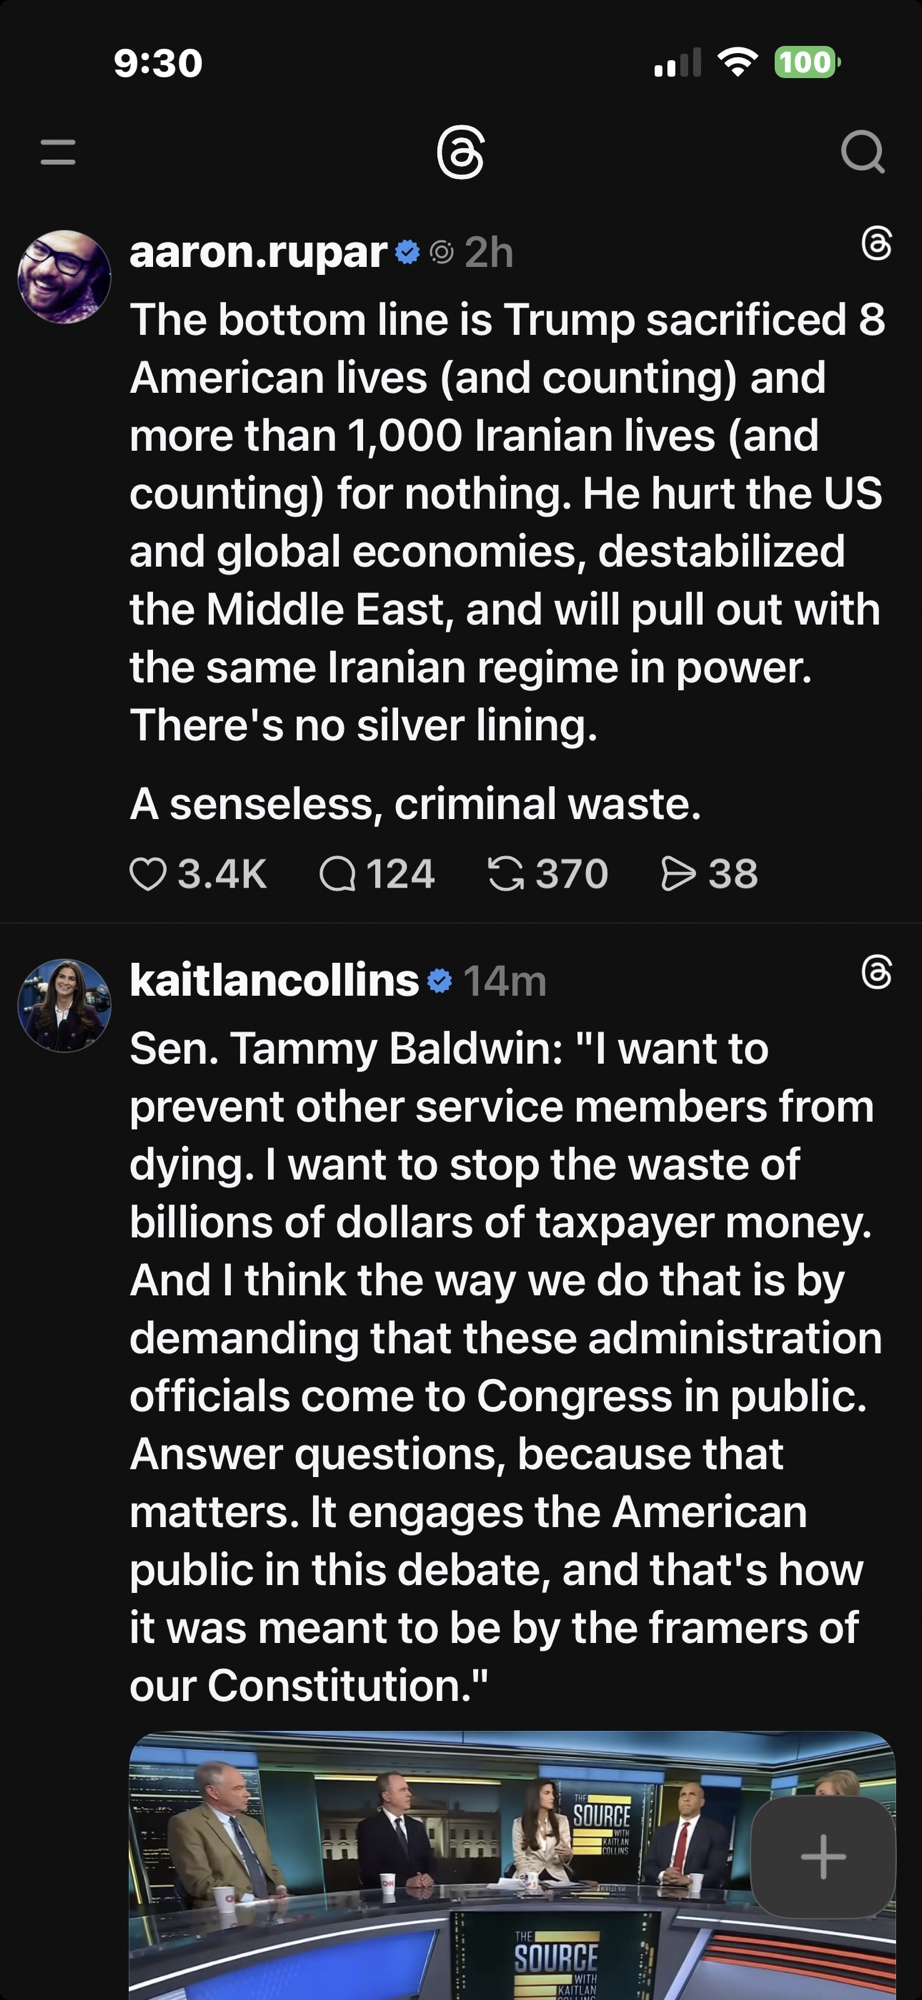Open aaron.rupar's profile picture
Screen dimensions: 922x2000
pyautogui.click(x=64, y=277)
